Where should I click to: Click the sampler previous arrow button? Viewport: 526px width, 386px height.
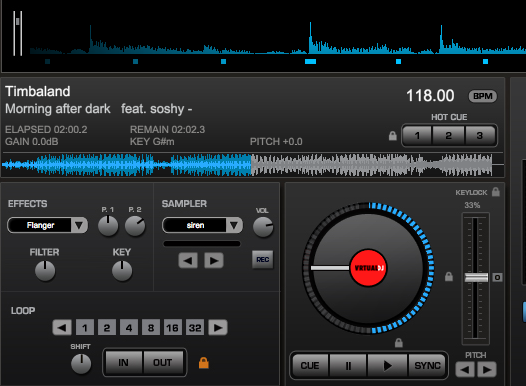click(x=188, y=261)
